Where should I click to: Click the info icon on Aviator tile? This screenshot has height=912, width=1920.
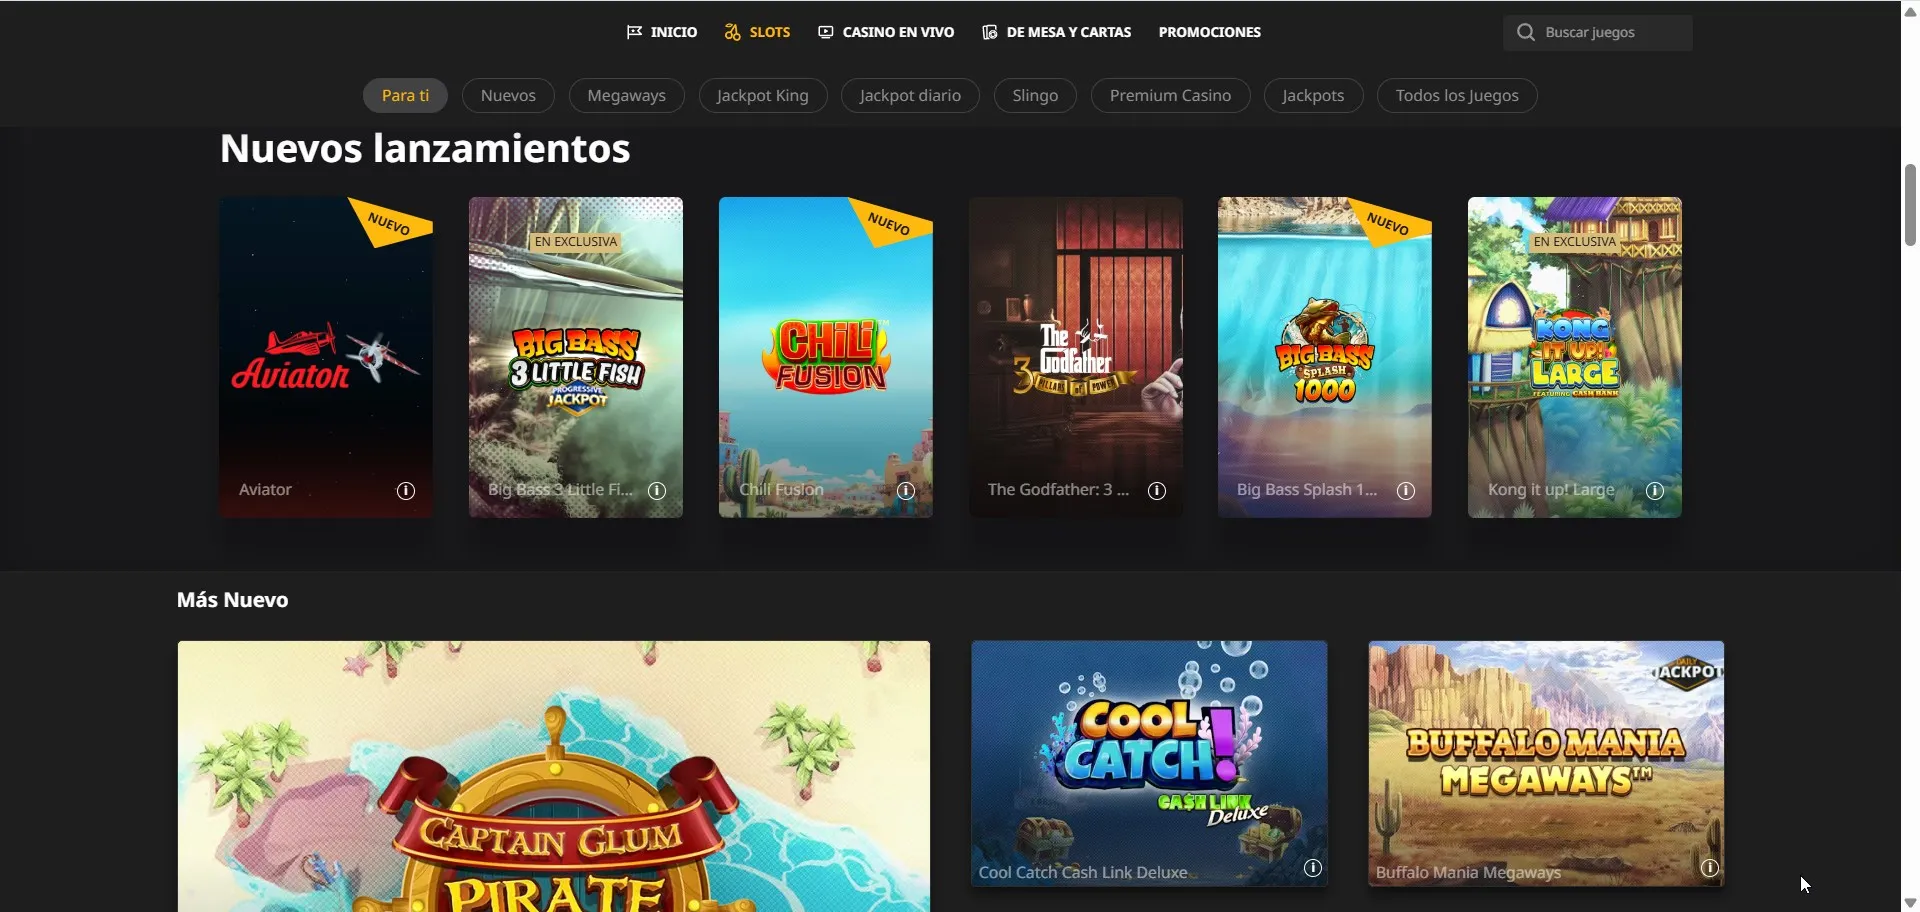pos(406,491)
